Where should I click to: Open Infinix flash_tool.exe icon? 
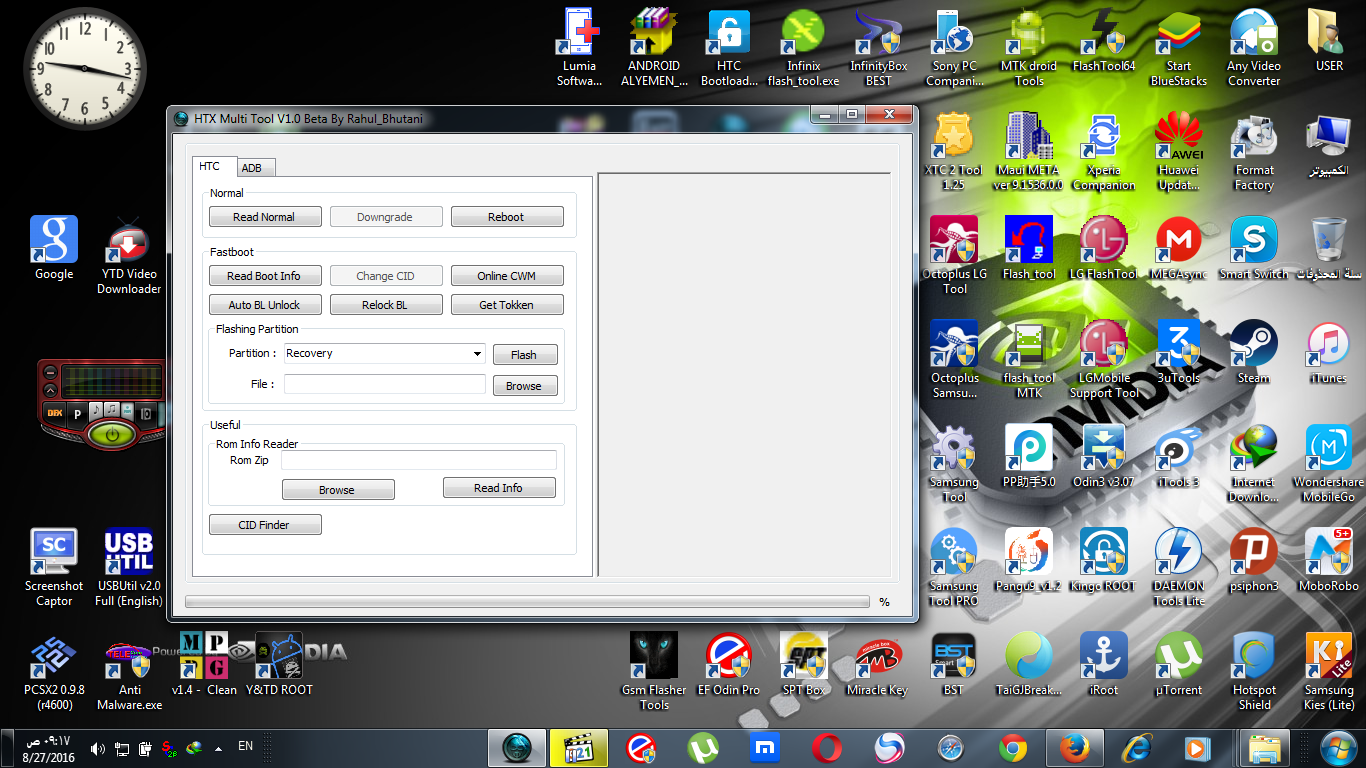804,47
